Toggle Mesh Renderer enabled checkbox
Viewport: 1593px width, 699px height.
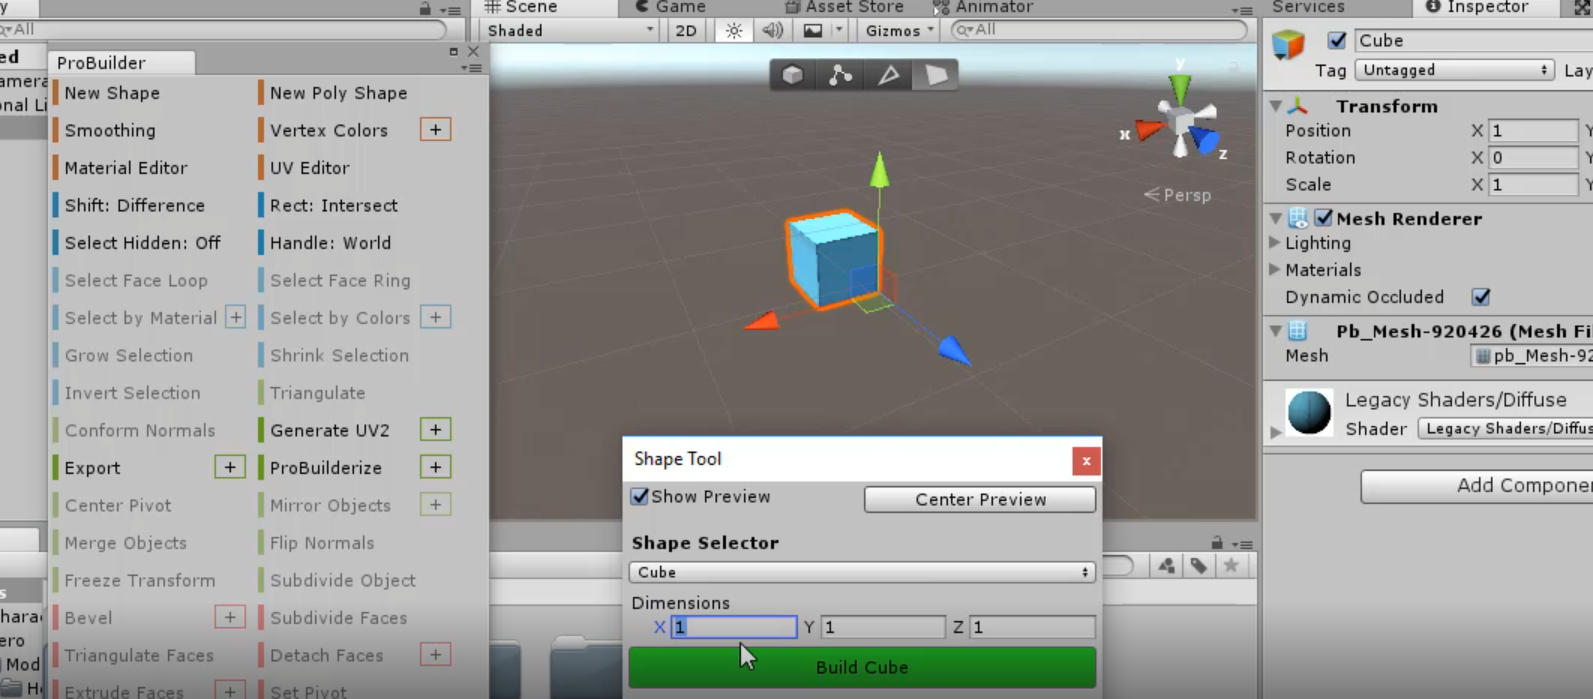click(x=1324, y=217)
